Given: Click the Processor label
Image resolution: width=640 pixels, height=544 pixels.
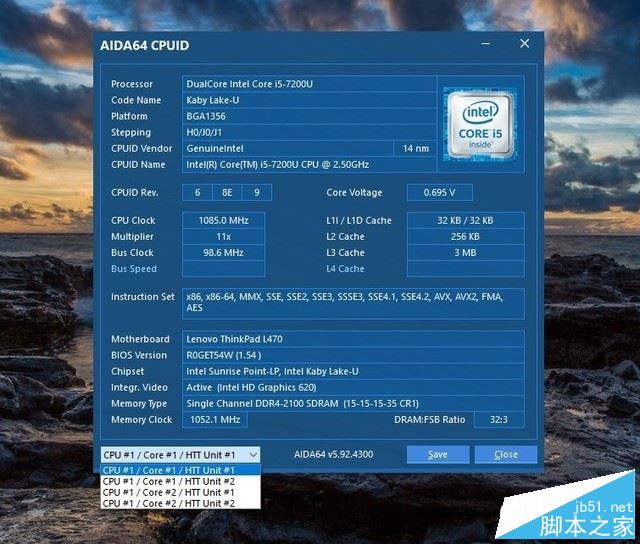Looking at the screenshot, I should pos(132,84).
